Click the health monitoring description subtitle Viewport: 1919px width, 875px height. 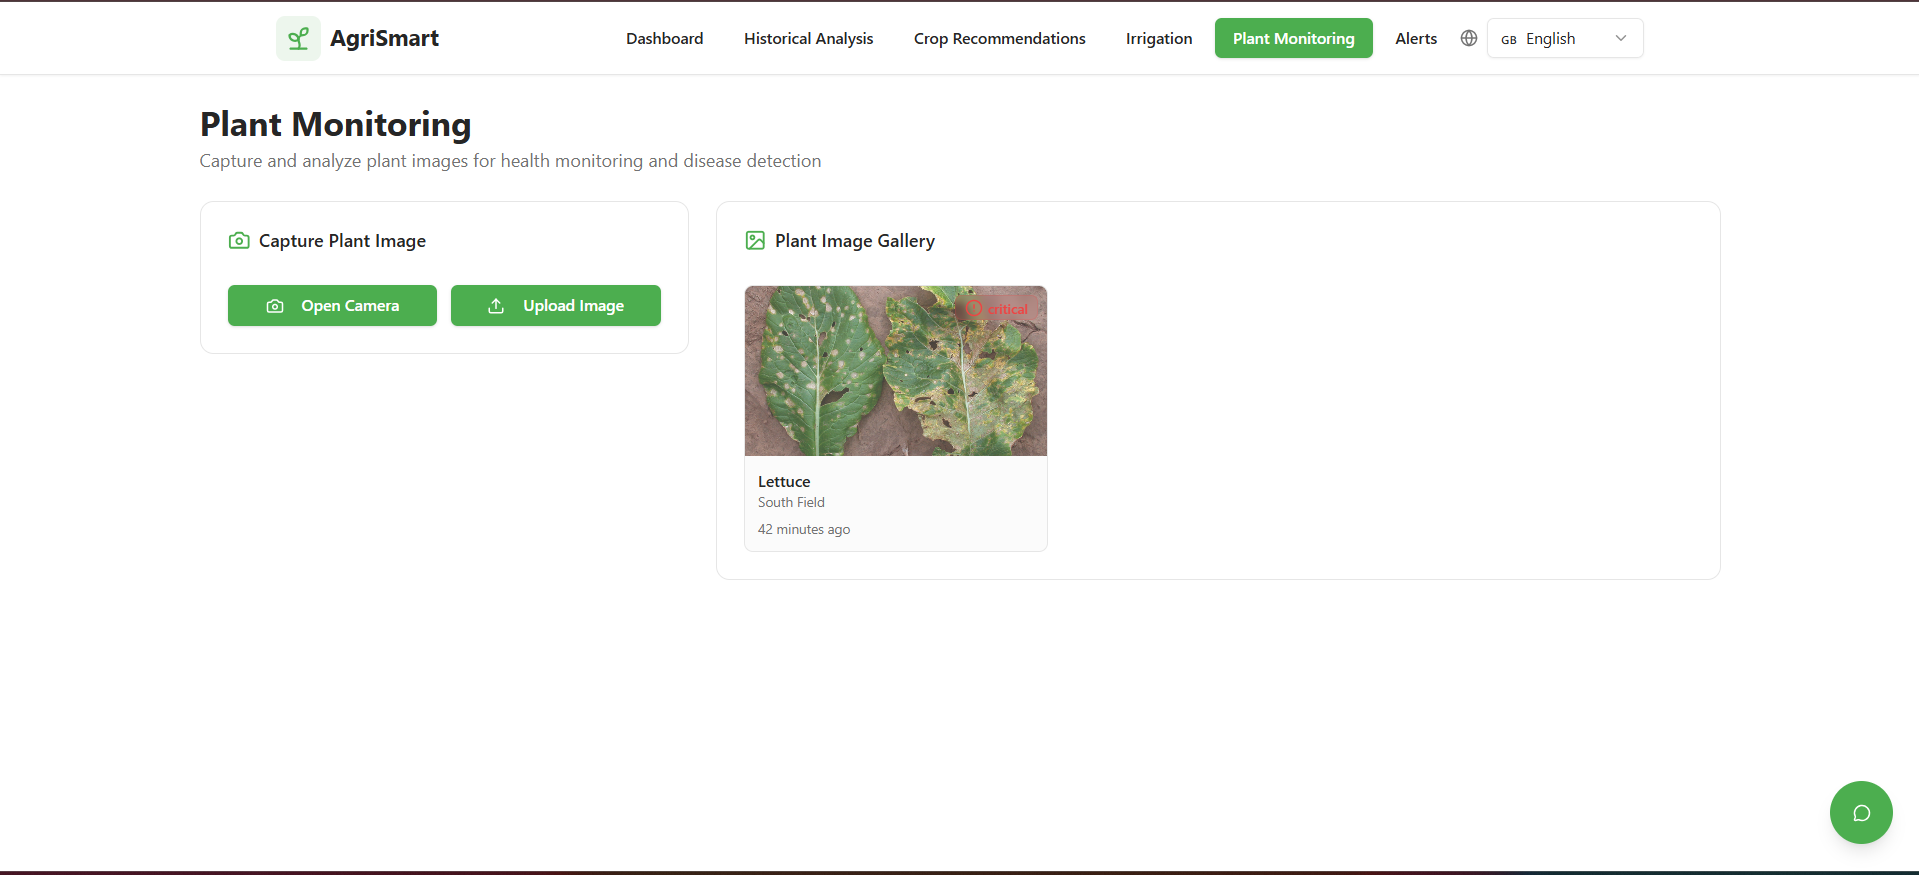pos(510,161)
